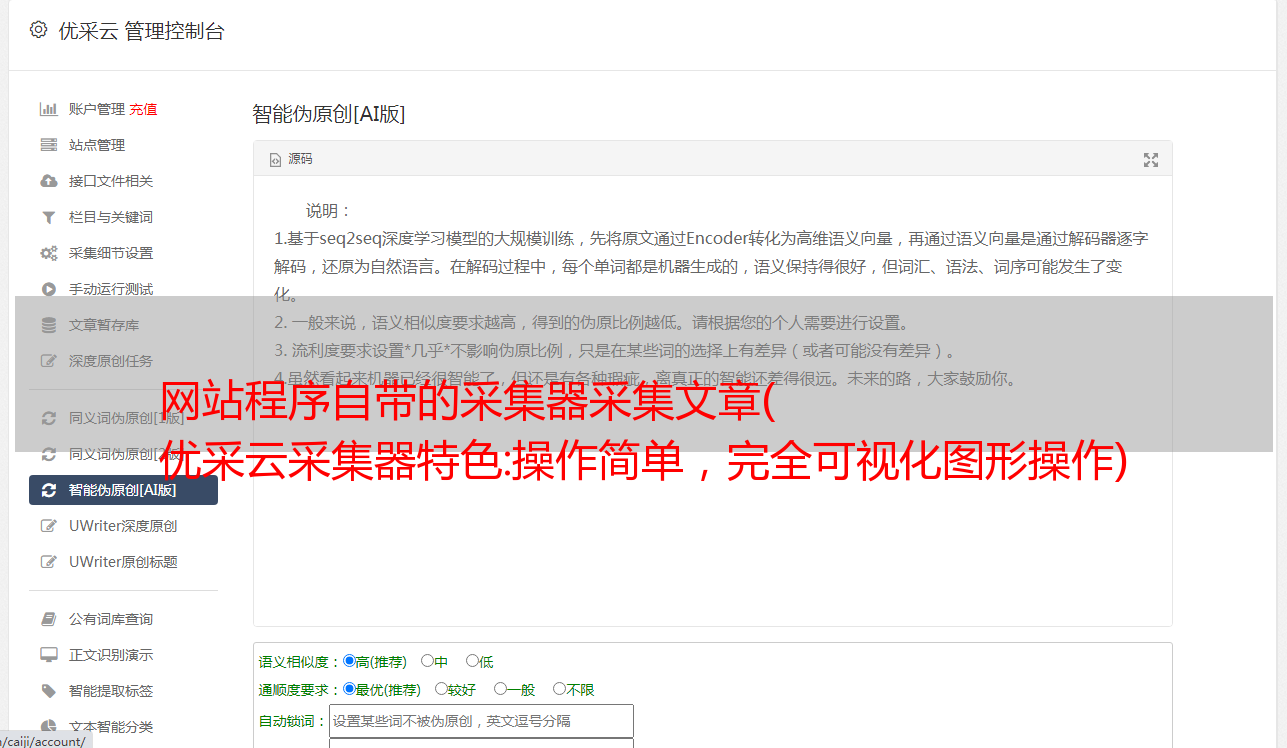This screenshot has height=748, width=1287.
Task: Open 正文识别演示 monitor icon
Action: coord(48,655)
